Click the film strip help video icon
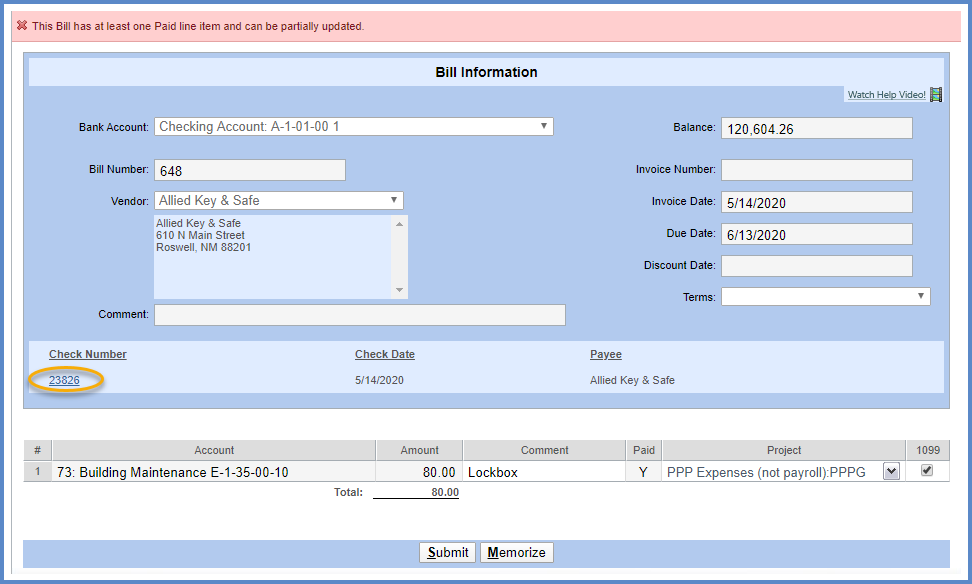 point(936,95)
